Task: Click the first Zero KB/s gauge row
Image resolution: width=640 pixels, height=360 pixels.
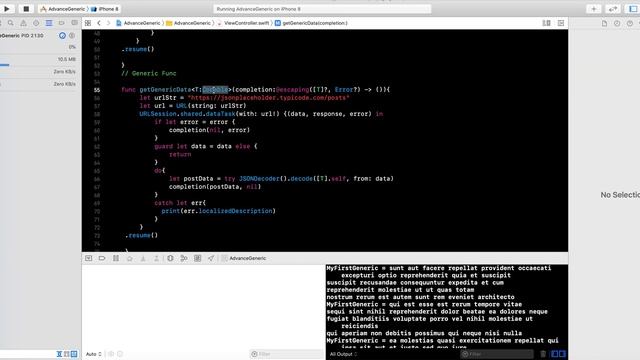Action: [40, 72]
